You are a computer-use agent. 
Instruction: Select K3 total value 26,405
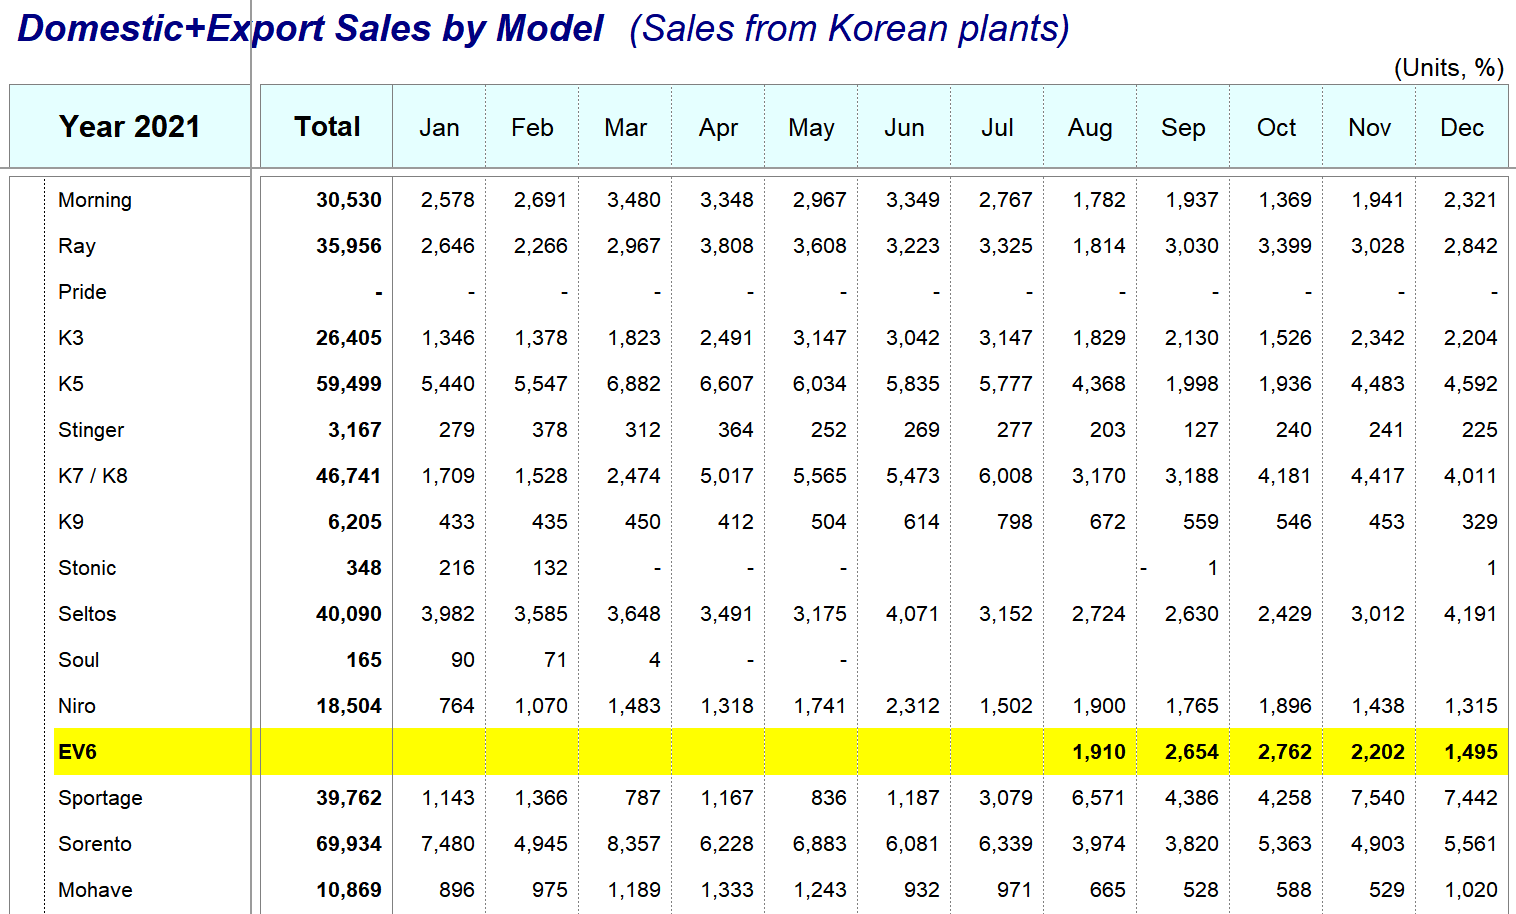click(349, 338)
